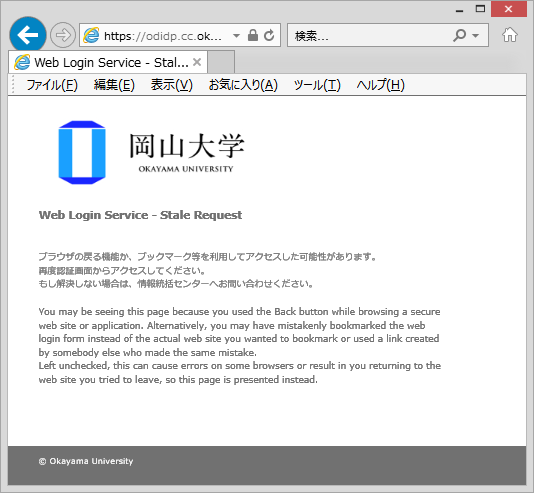534x493 pixels.
Task: Click the line starting もし解決しない場合は
Action: pos(176,284)
